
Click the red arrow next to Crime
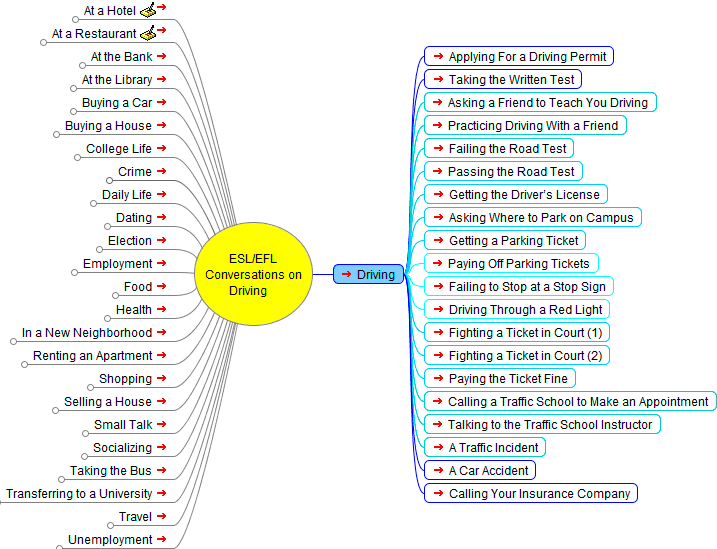pyautogui.click(x=162, y=172)
